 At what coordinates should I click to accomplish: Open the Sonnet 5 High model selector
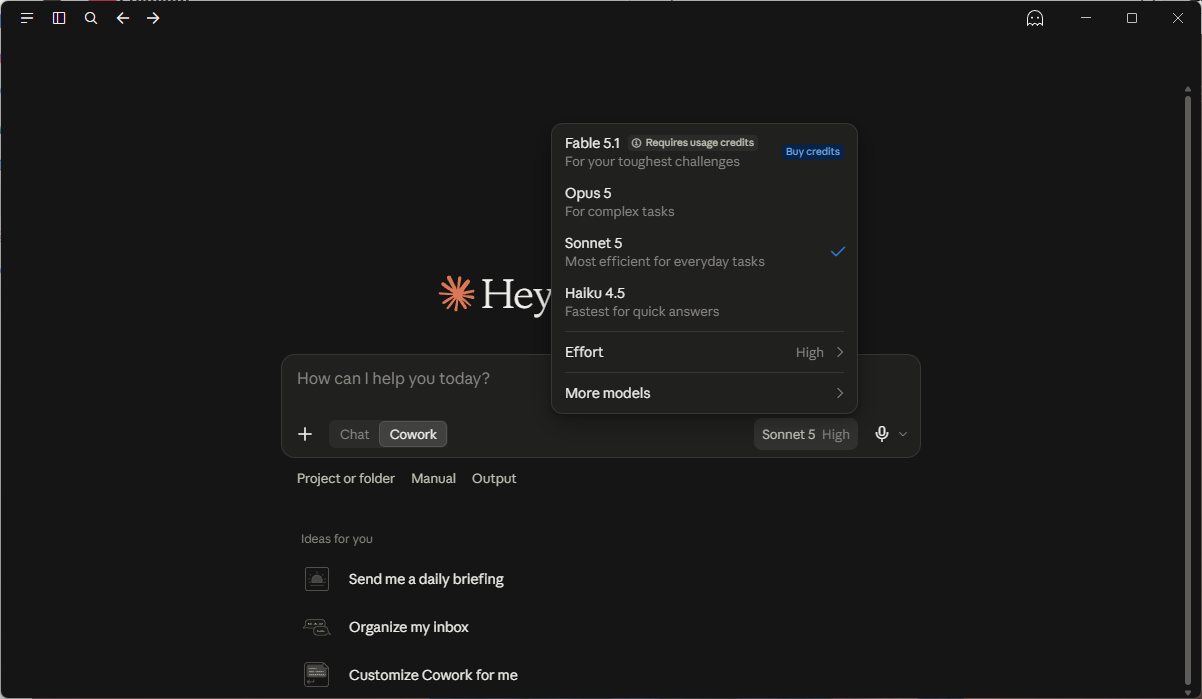point(806,434)
